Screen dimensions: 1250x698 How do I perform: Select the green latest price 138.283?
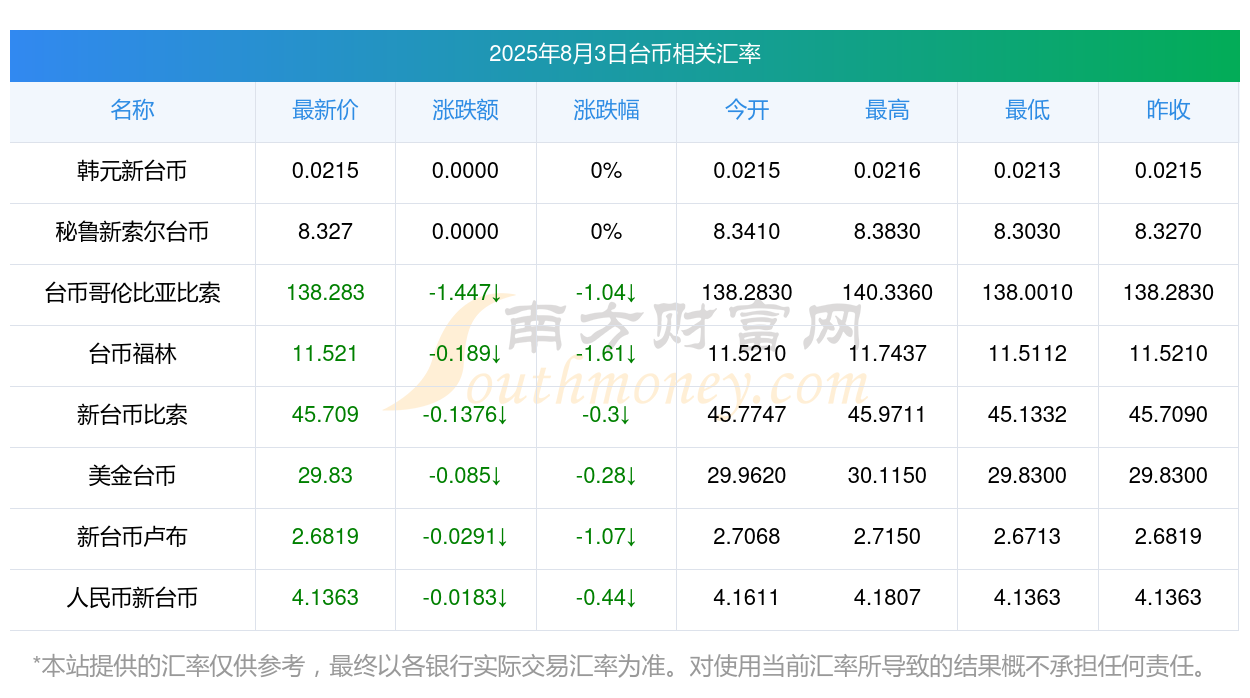point(325,293)
